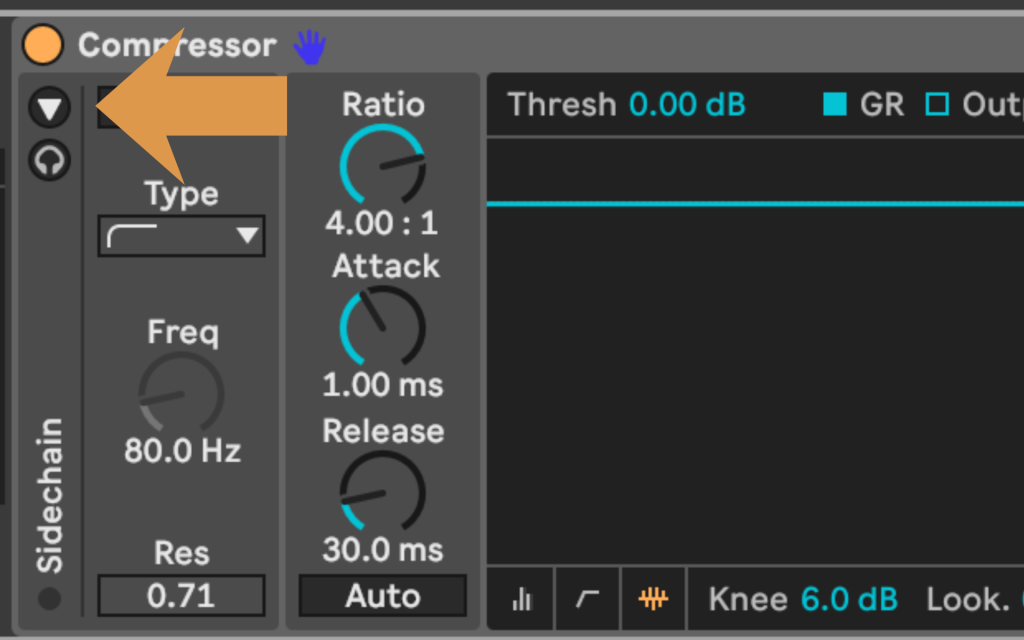The height and width of the screenshot is (640, 1024).
Task: Toggle the Compressor device activator on/off
Action: tap(42, 45)
